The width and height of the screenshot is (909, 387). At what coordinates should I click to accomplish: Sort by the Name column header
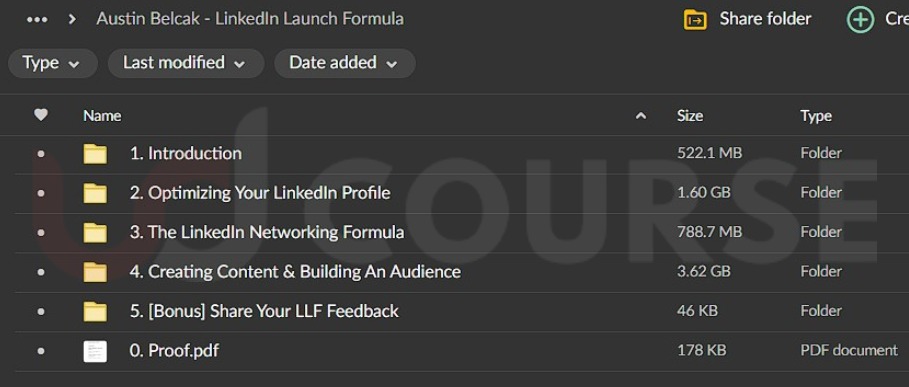pyautogui.click(x=102, y=116)
